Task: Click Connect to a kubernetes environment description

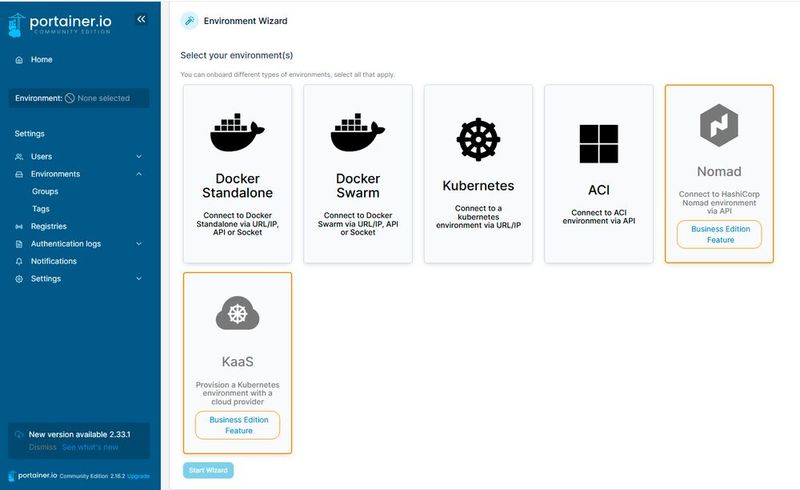Action: pos(478,216)
